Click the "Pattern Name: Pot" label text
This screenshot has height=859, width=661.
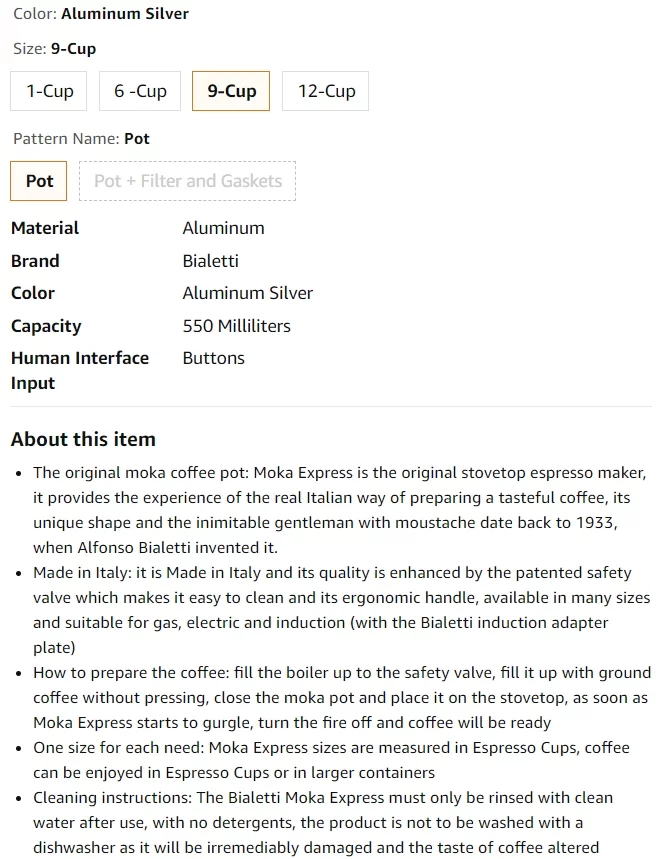[81, 139]
